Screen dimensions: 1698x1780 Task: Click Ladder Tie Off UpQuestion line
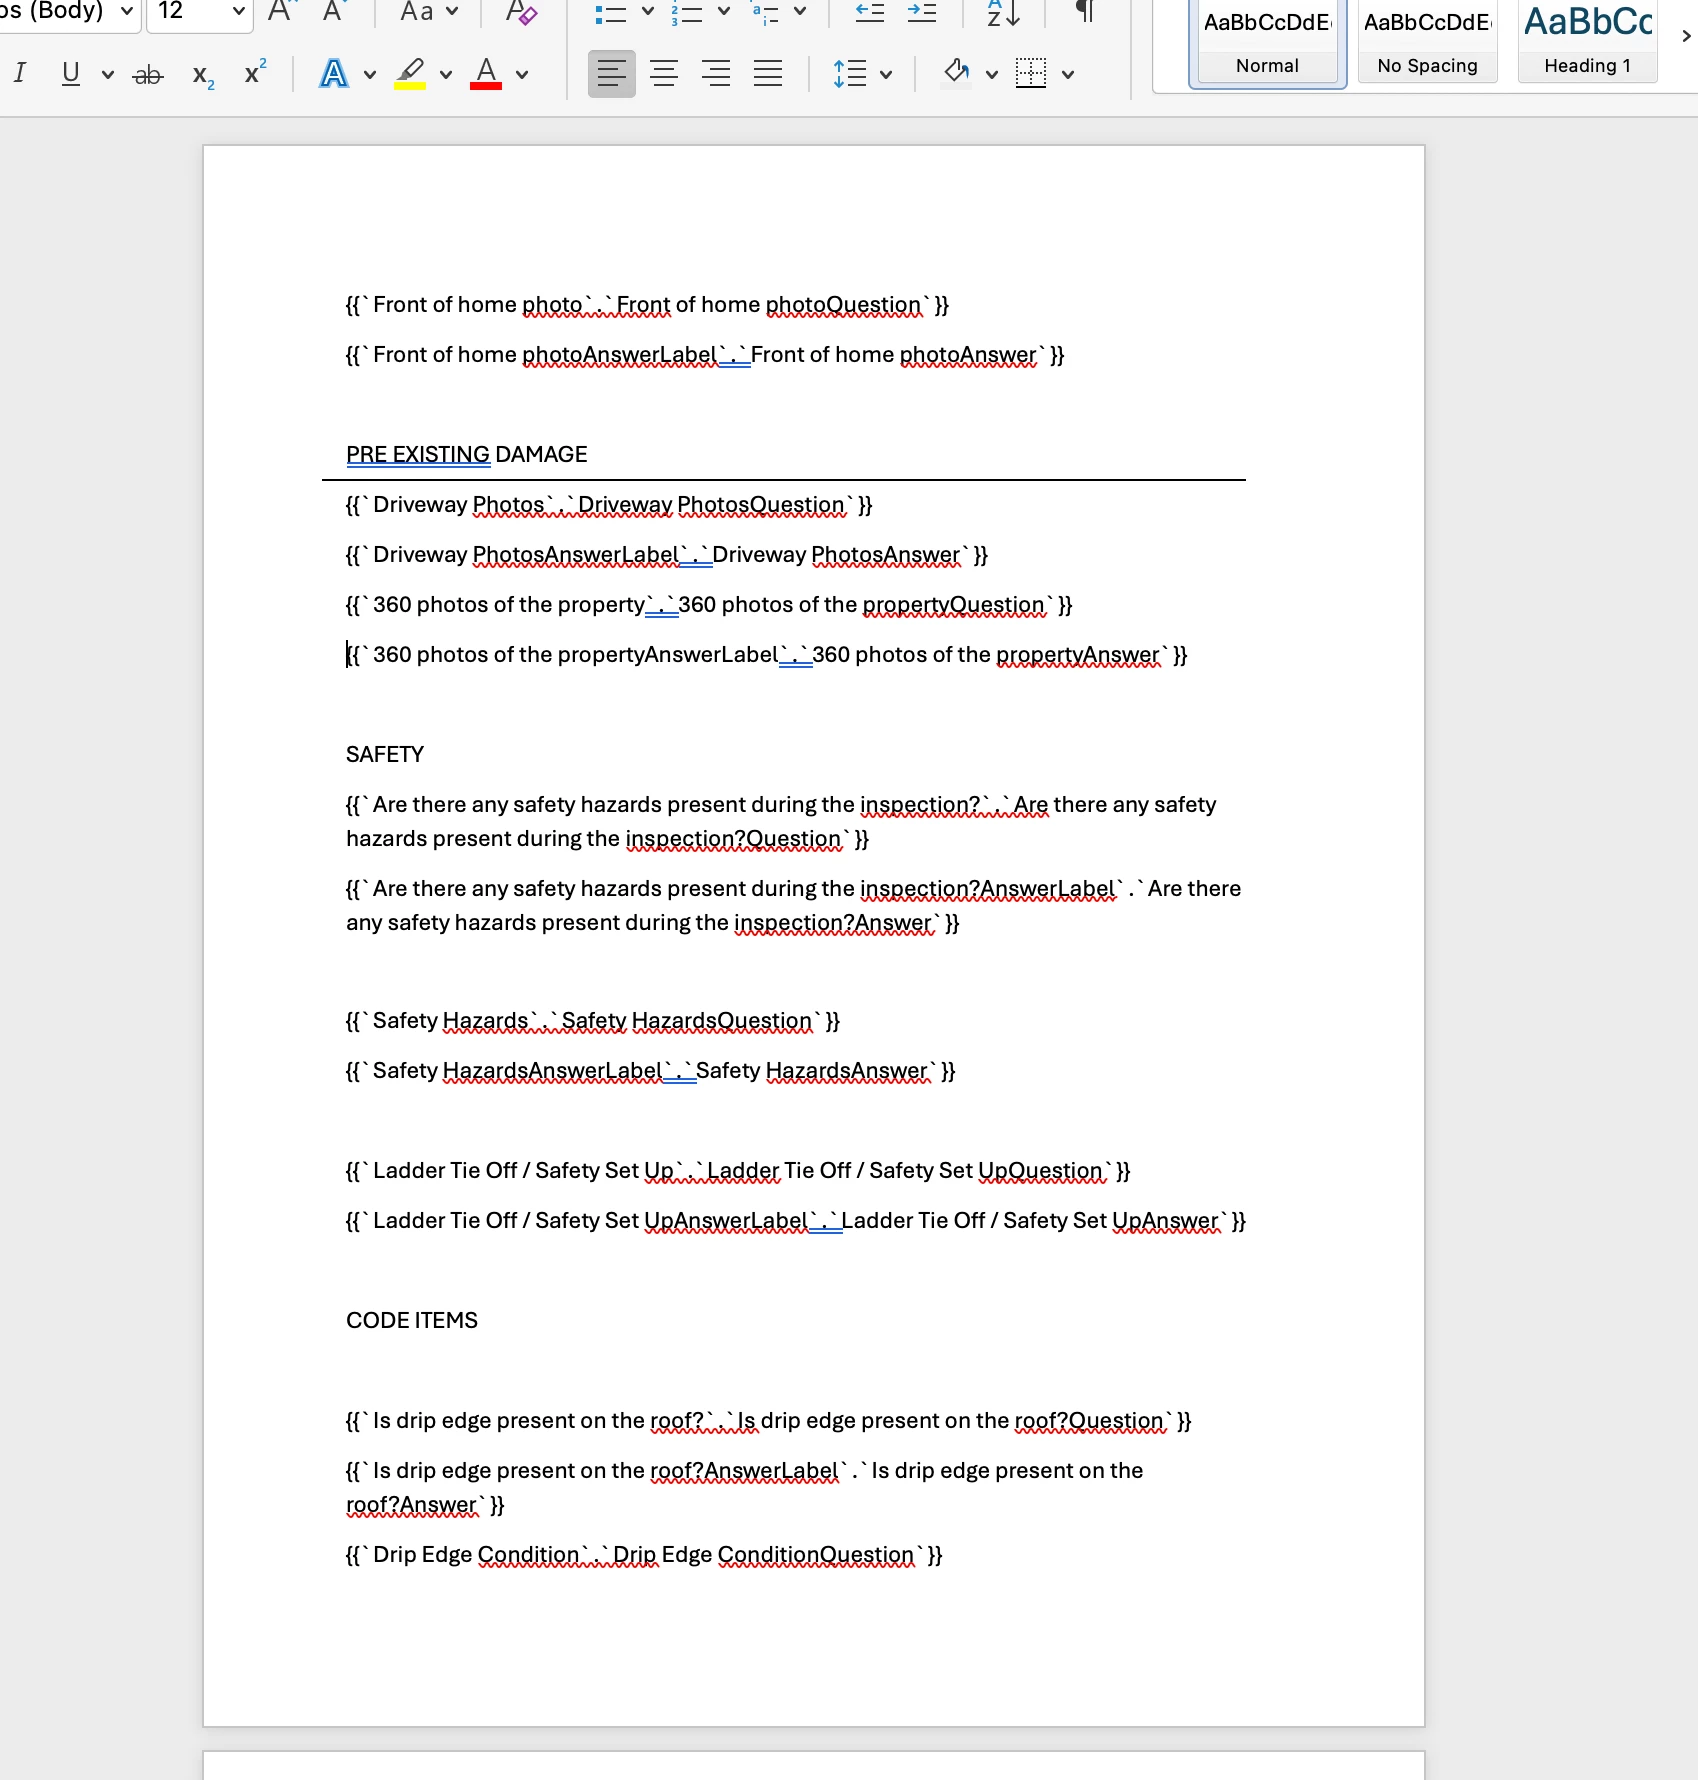click(738, 1171)
